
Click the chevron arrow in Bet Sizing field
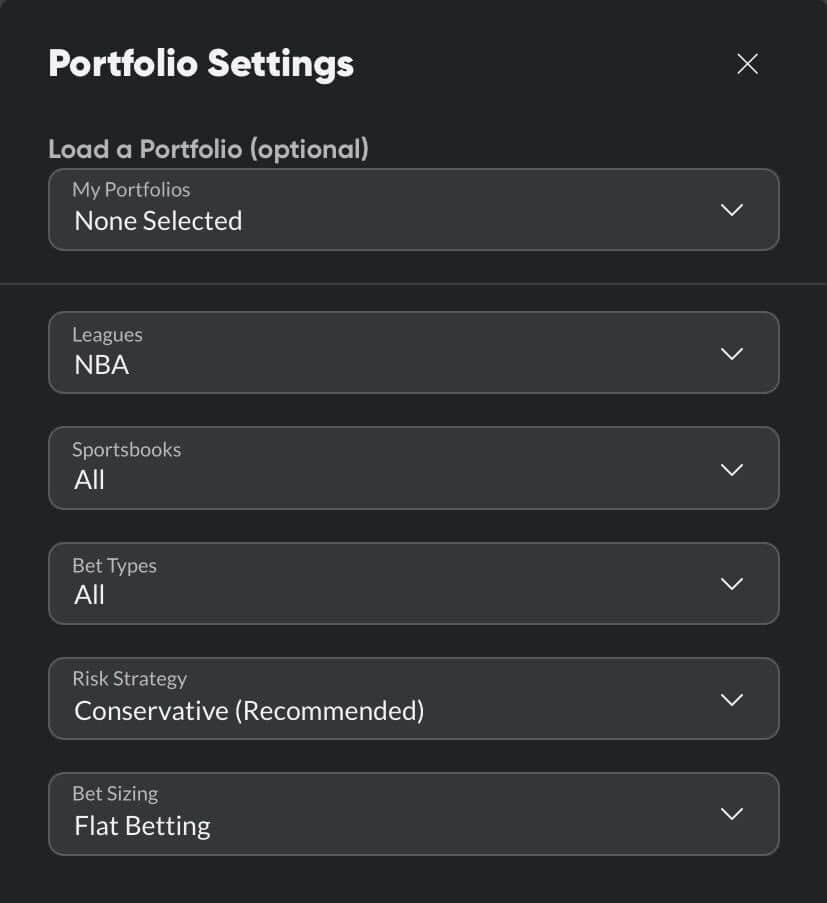click(x=732, y=814)
